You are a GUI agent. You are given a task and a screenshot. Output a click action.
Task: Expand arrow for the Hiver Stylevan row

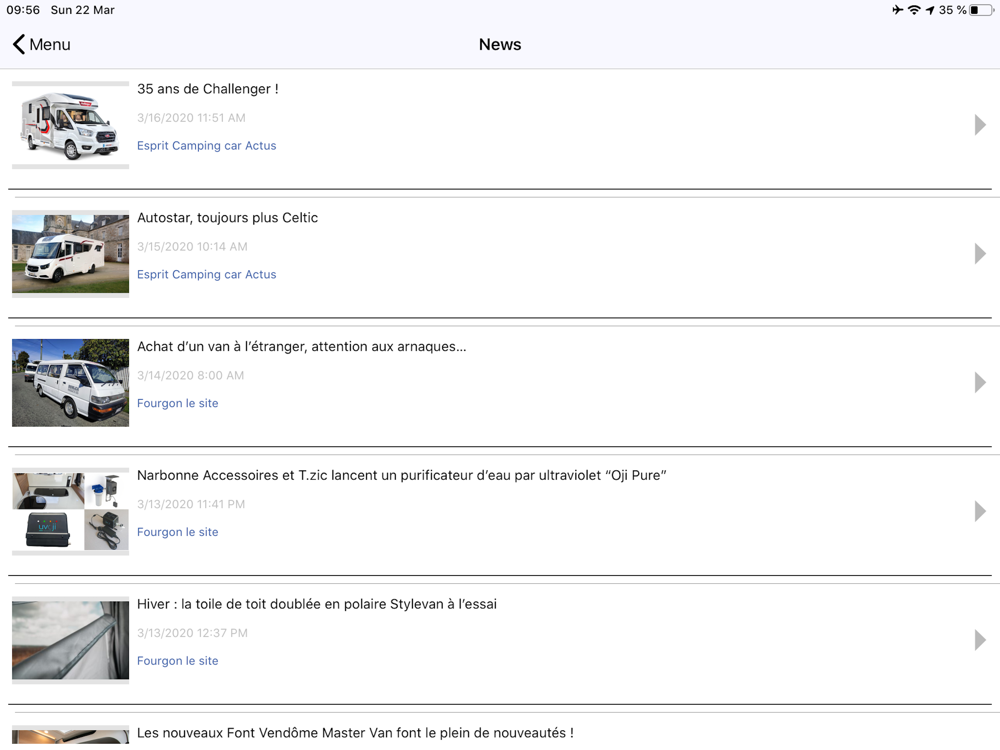point(980,640)
